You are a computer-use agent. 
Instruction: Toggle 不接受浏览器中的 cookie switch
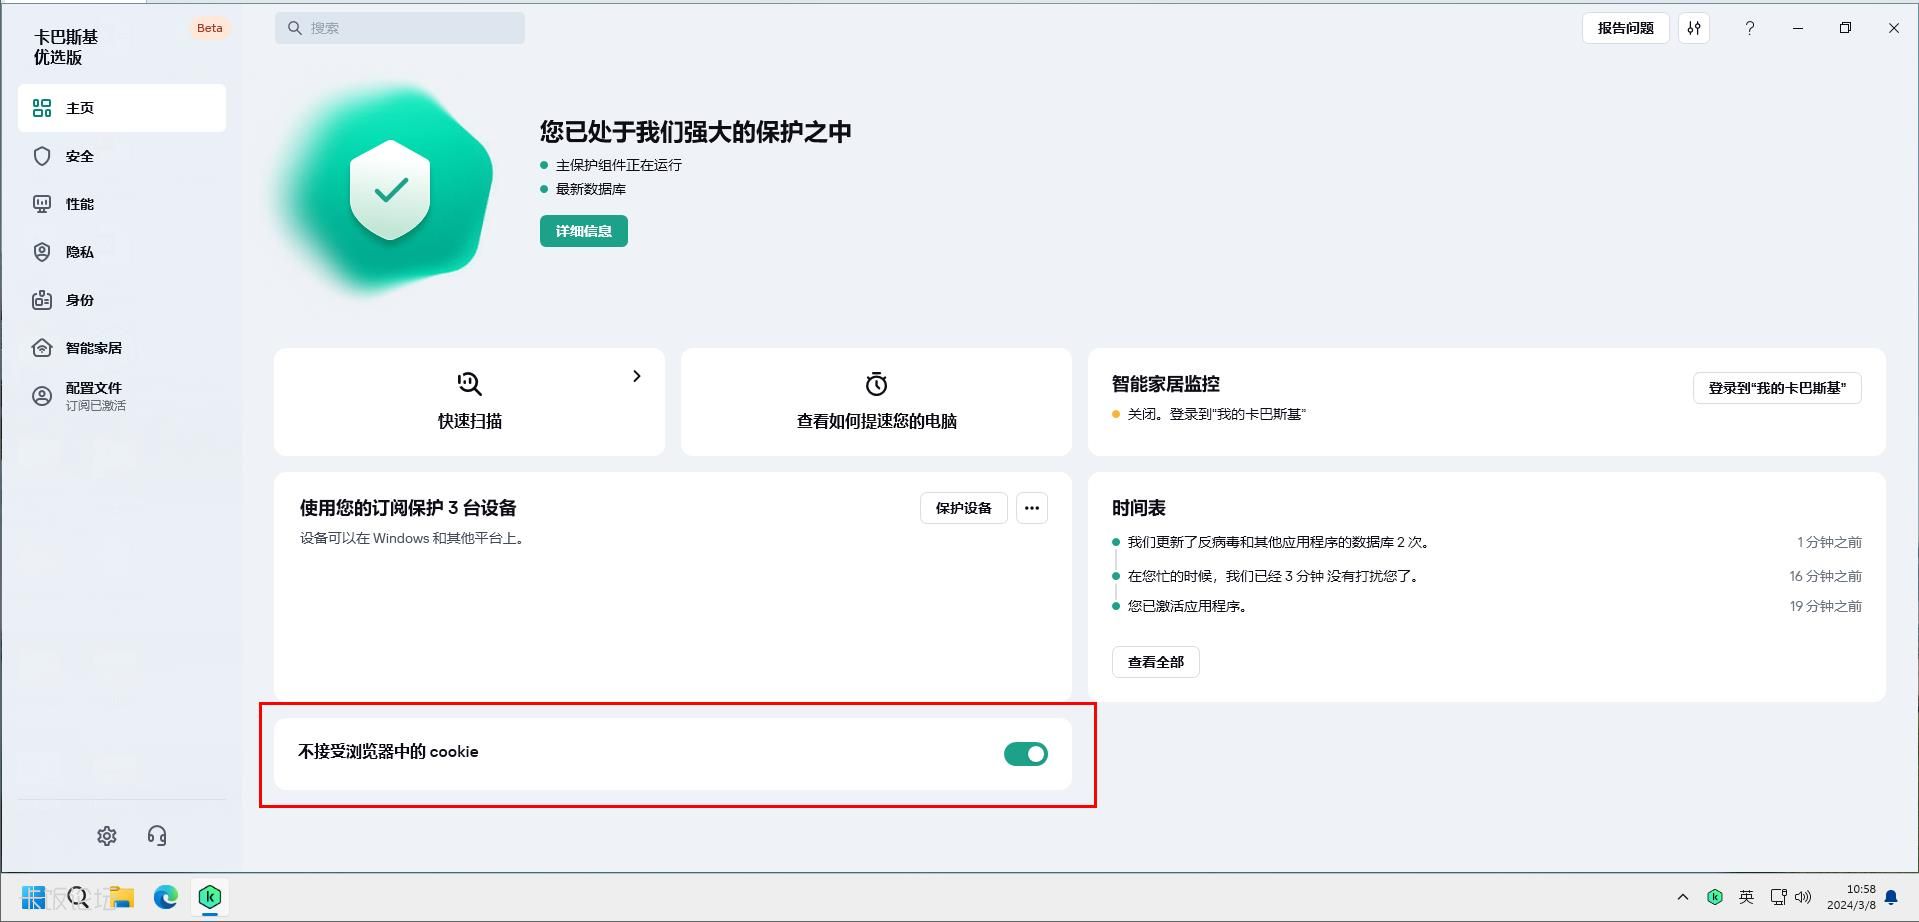point(1026,754)
